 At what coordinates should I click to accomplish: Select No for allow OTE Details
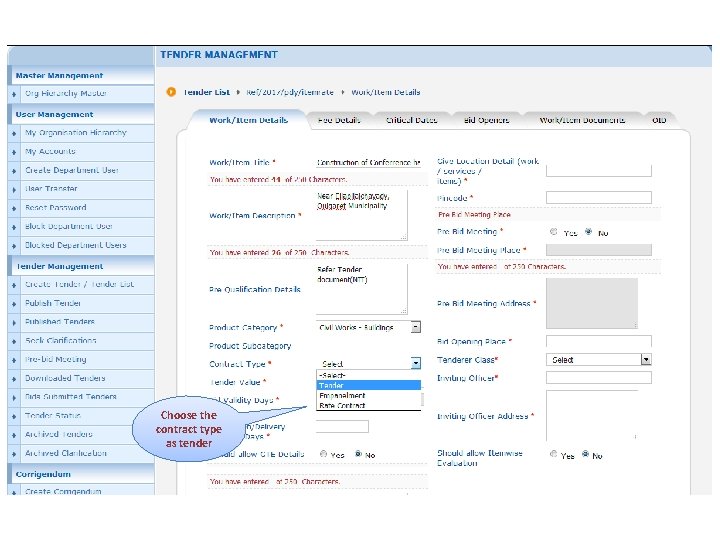(358, 454)
